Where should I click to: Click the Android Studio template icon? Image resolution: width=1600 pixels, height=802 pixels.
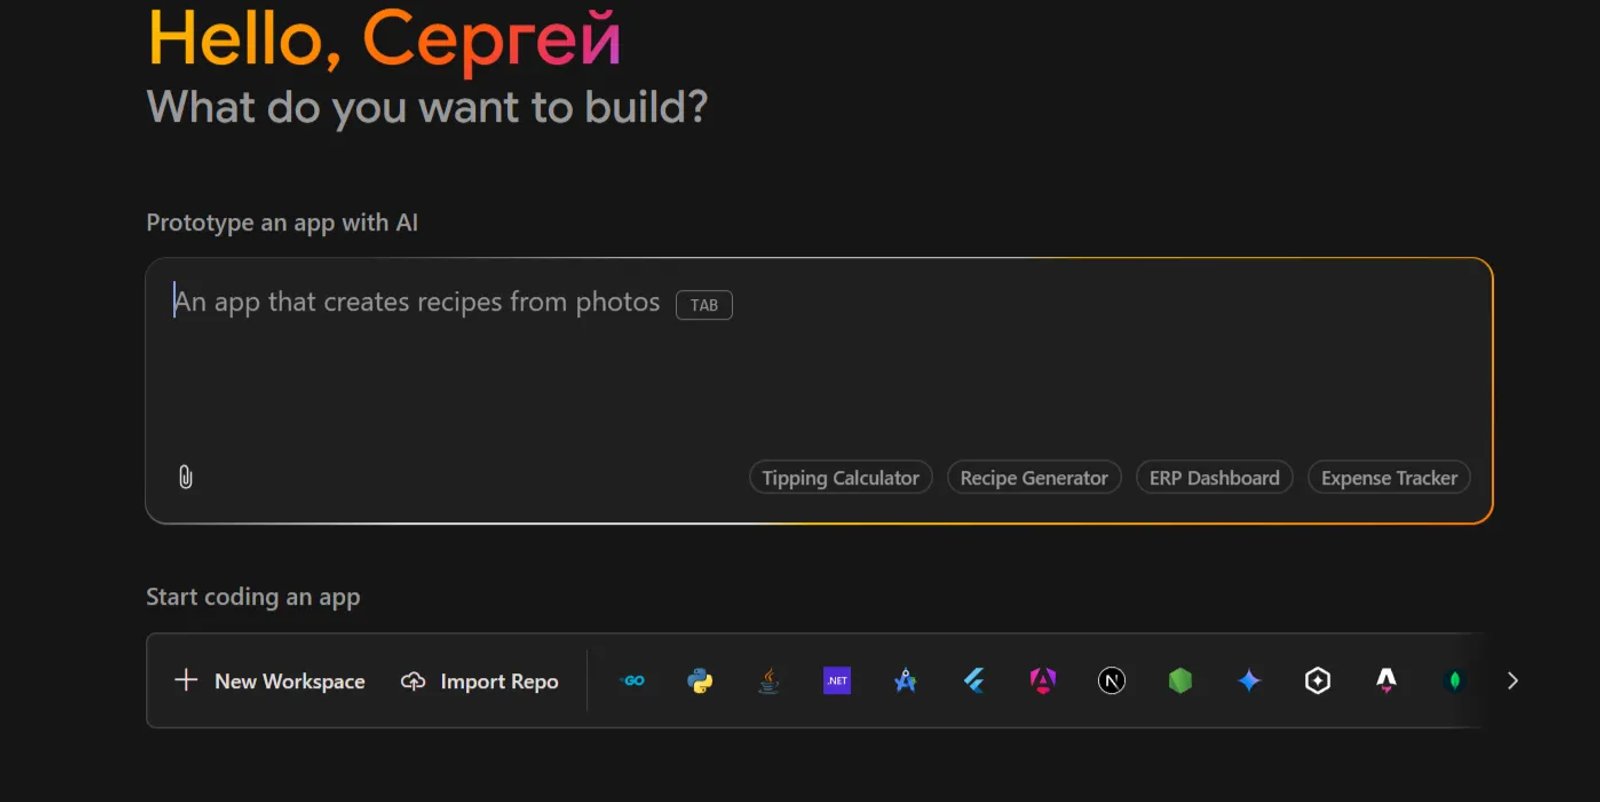point(905,680)
